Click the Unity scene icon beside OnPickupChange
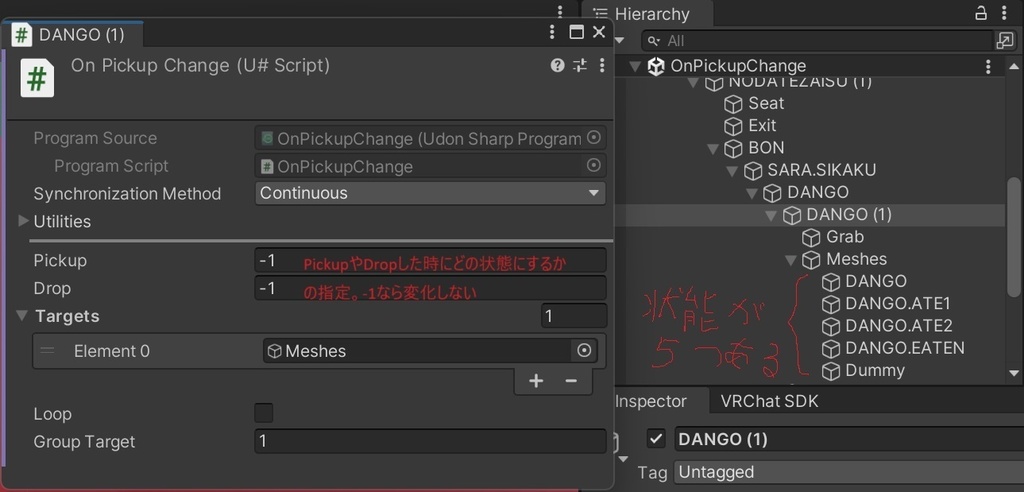The image size is (1024, 492). pyautogui.click(x=656, y=66)
